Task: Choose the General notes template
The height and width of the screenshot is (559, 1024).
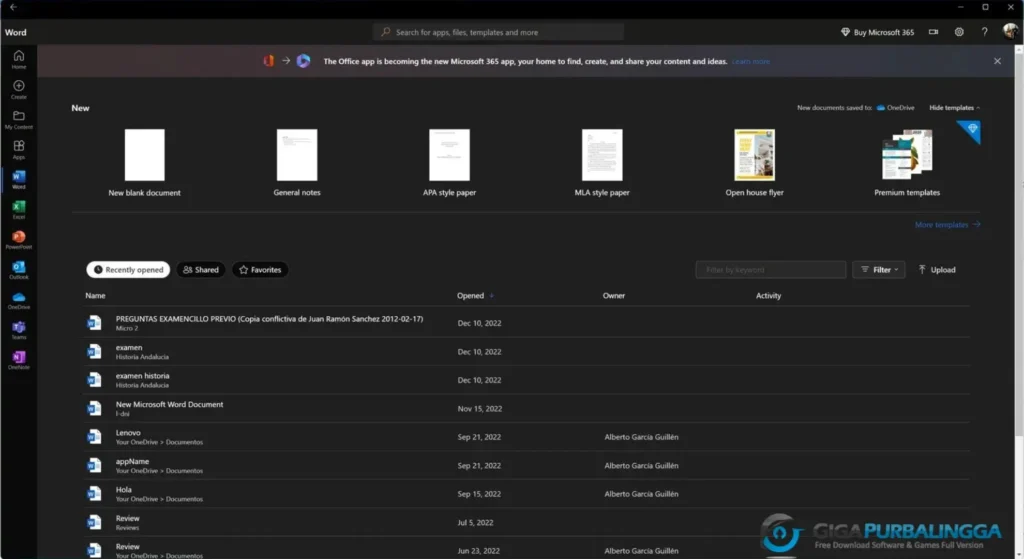Action: [297, 163]
